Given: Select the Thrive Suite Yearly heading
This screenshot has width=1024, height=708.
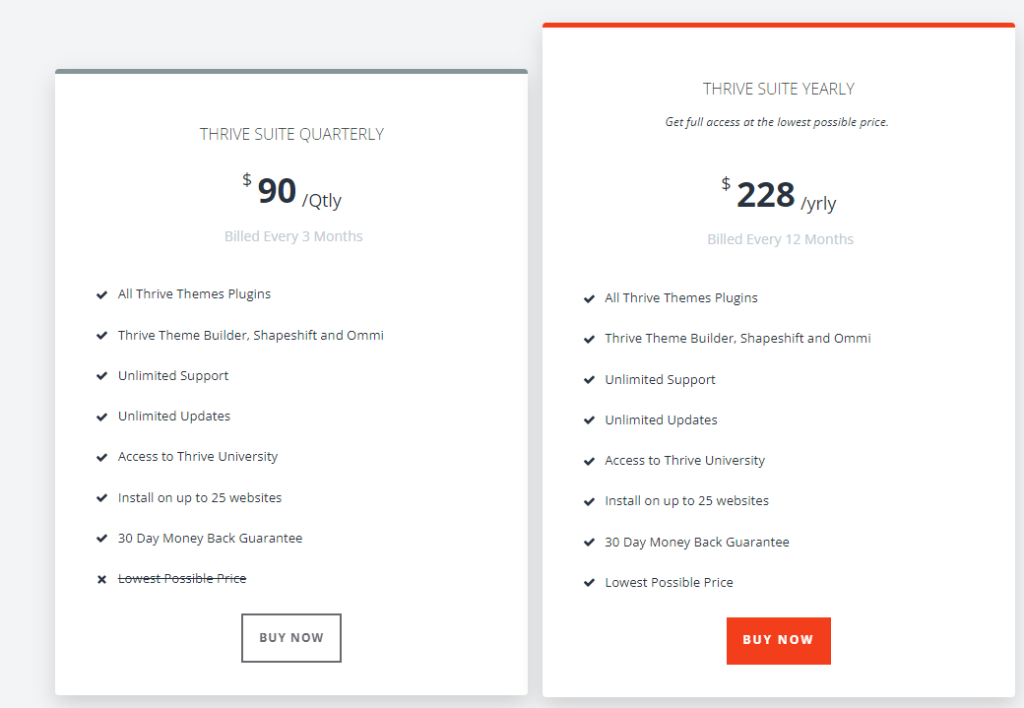Looking at the screenshot, I should (x=778, y=89).
